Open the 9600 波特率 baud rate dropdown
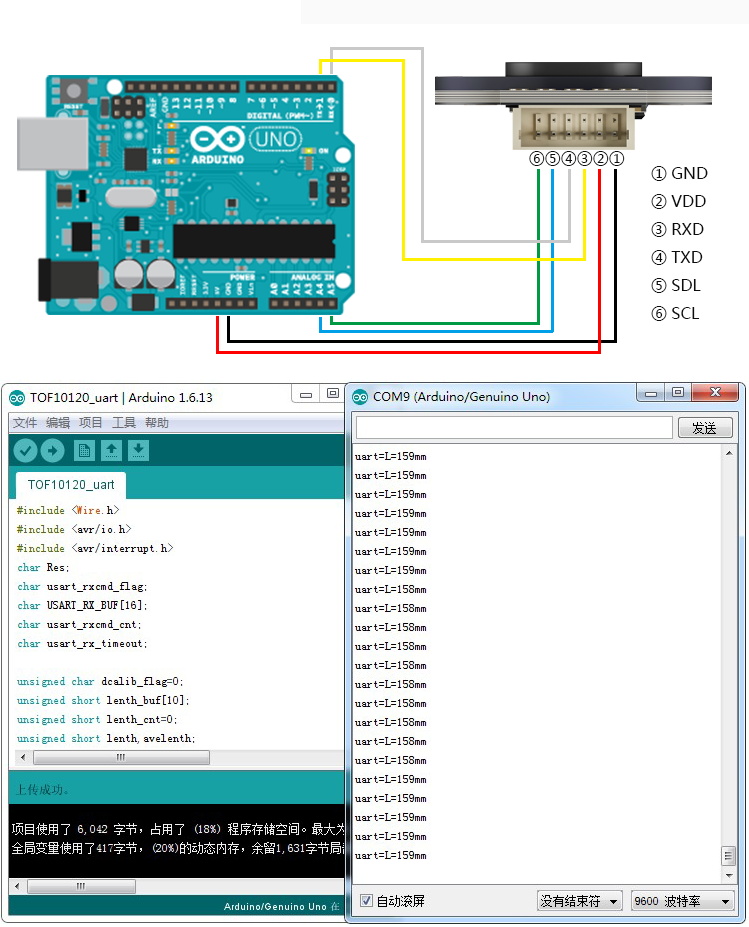749x927 pixels. [683, 901]
